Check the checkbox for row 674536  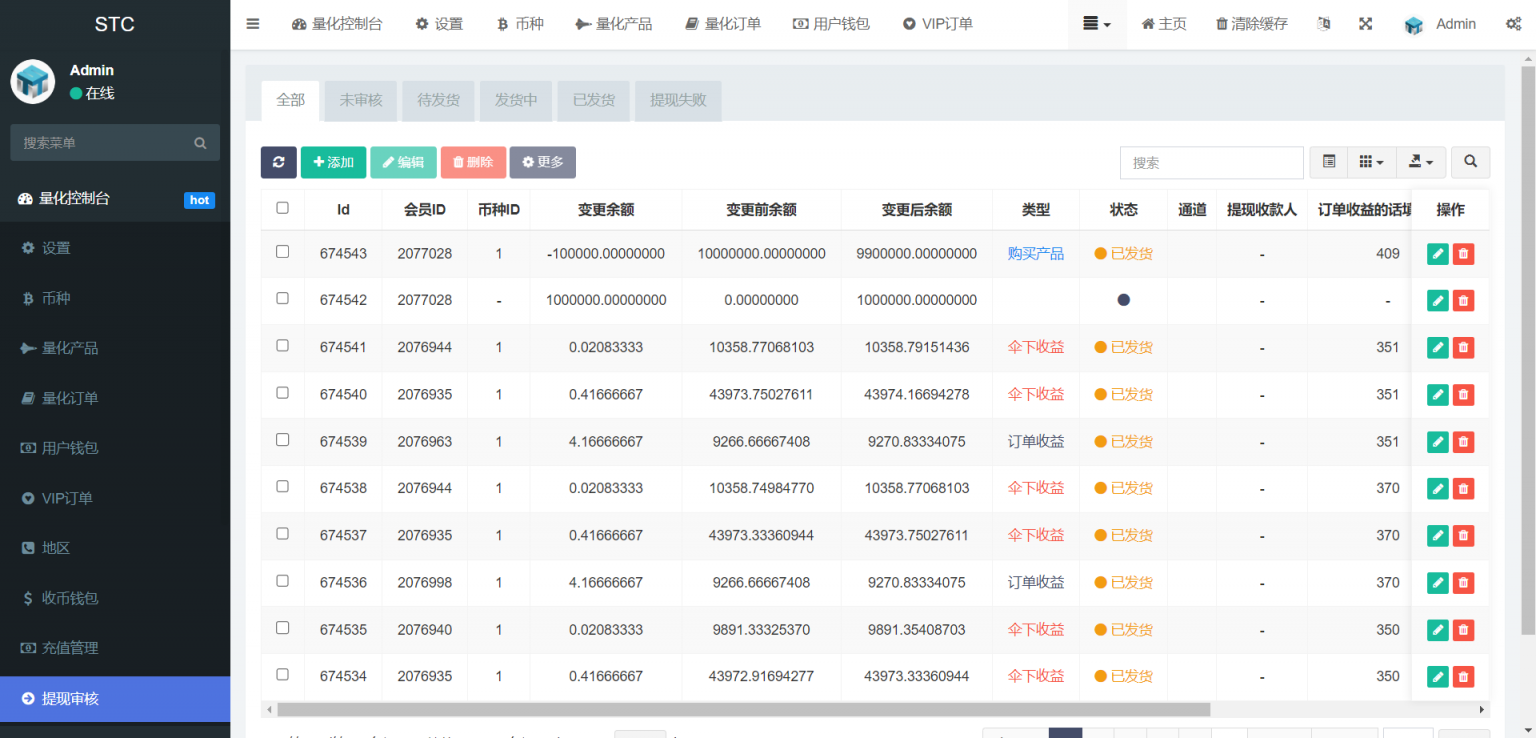point(282,580)
